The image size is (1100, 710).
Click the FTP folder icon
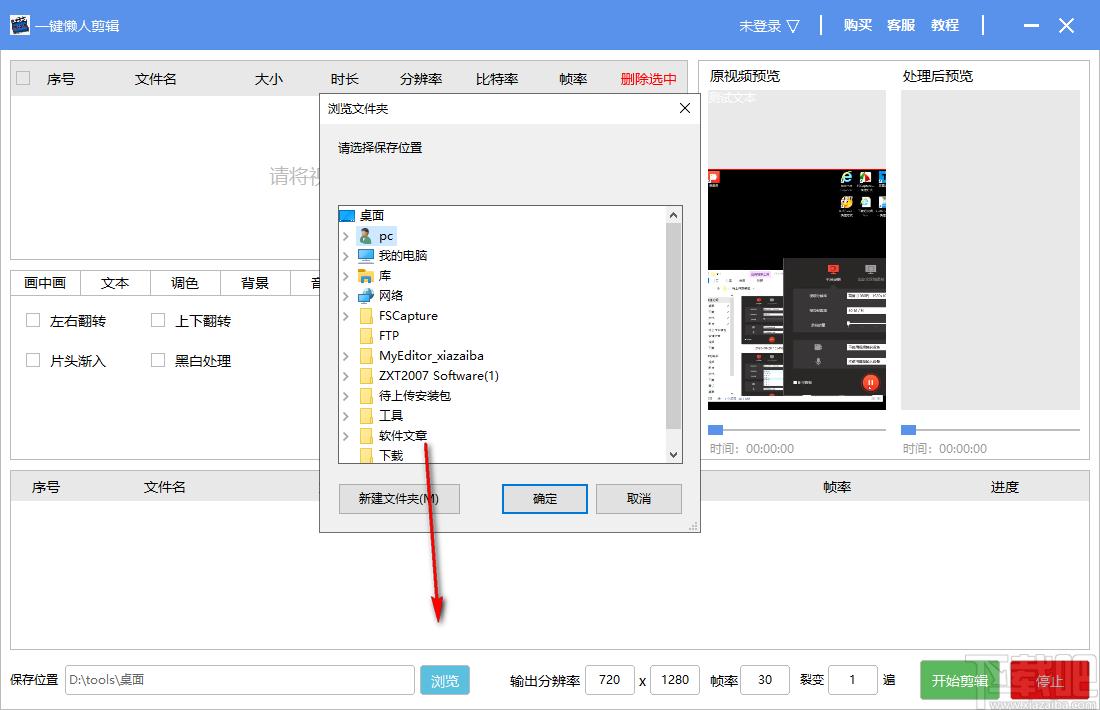(x=365, y=335)
